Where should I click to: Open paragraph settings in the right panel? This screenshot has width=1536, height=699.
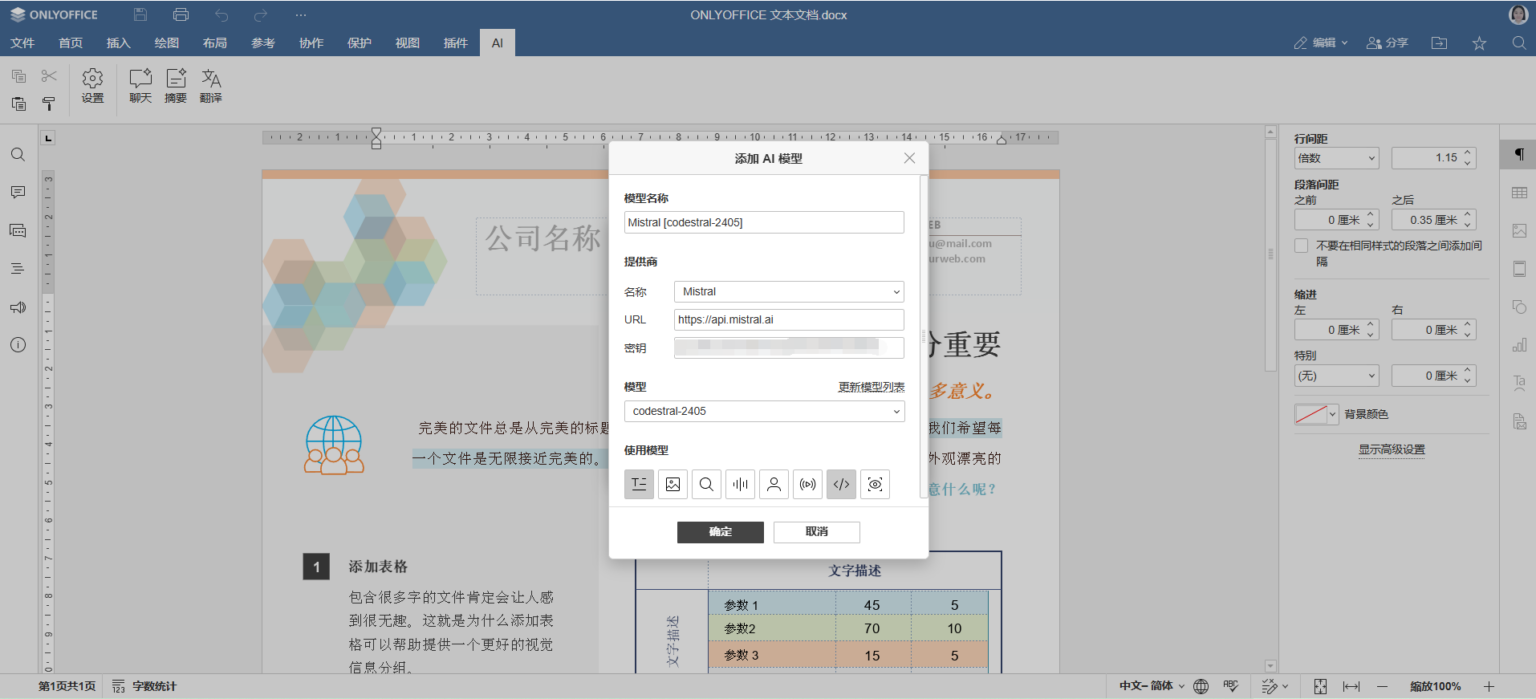[x=1519, y=155]
